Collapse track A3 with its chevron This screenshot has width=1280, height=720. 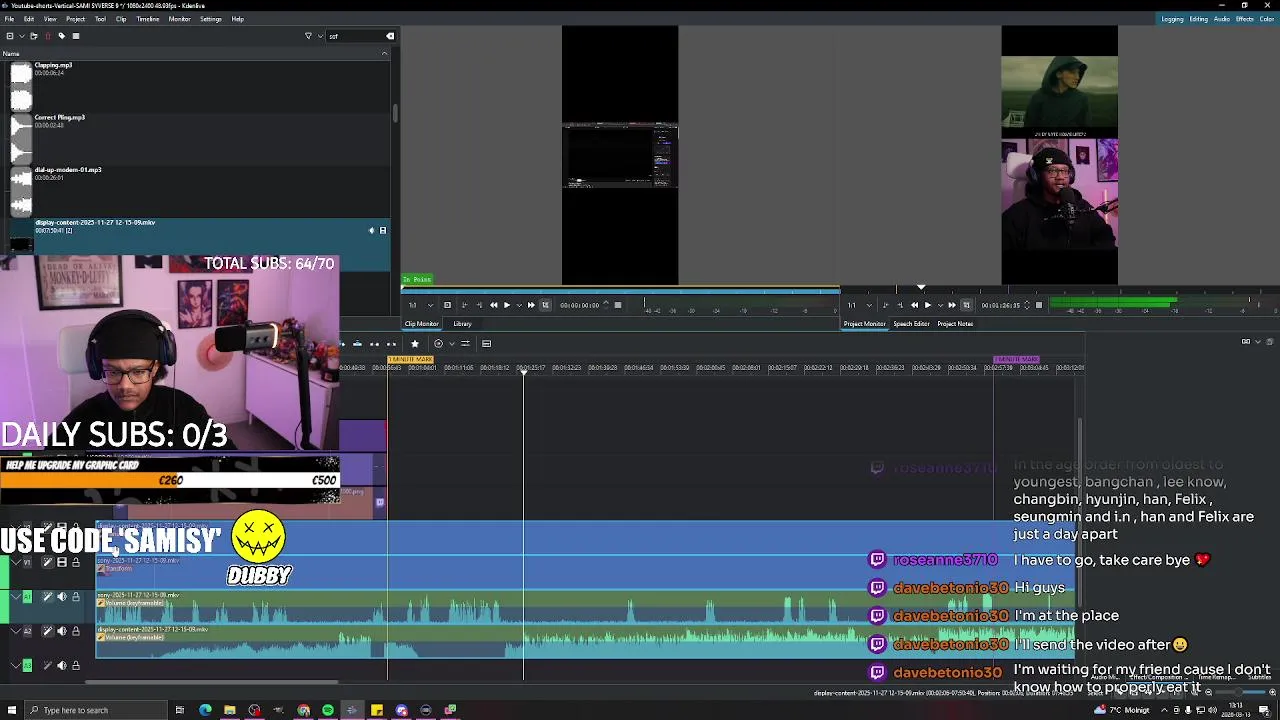coord(16,665)
